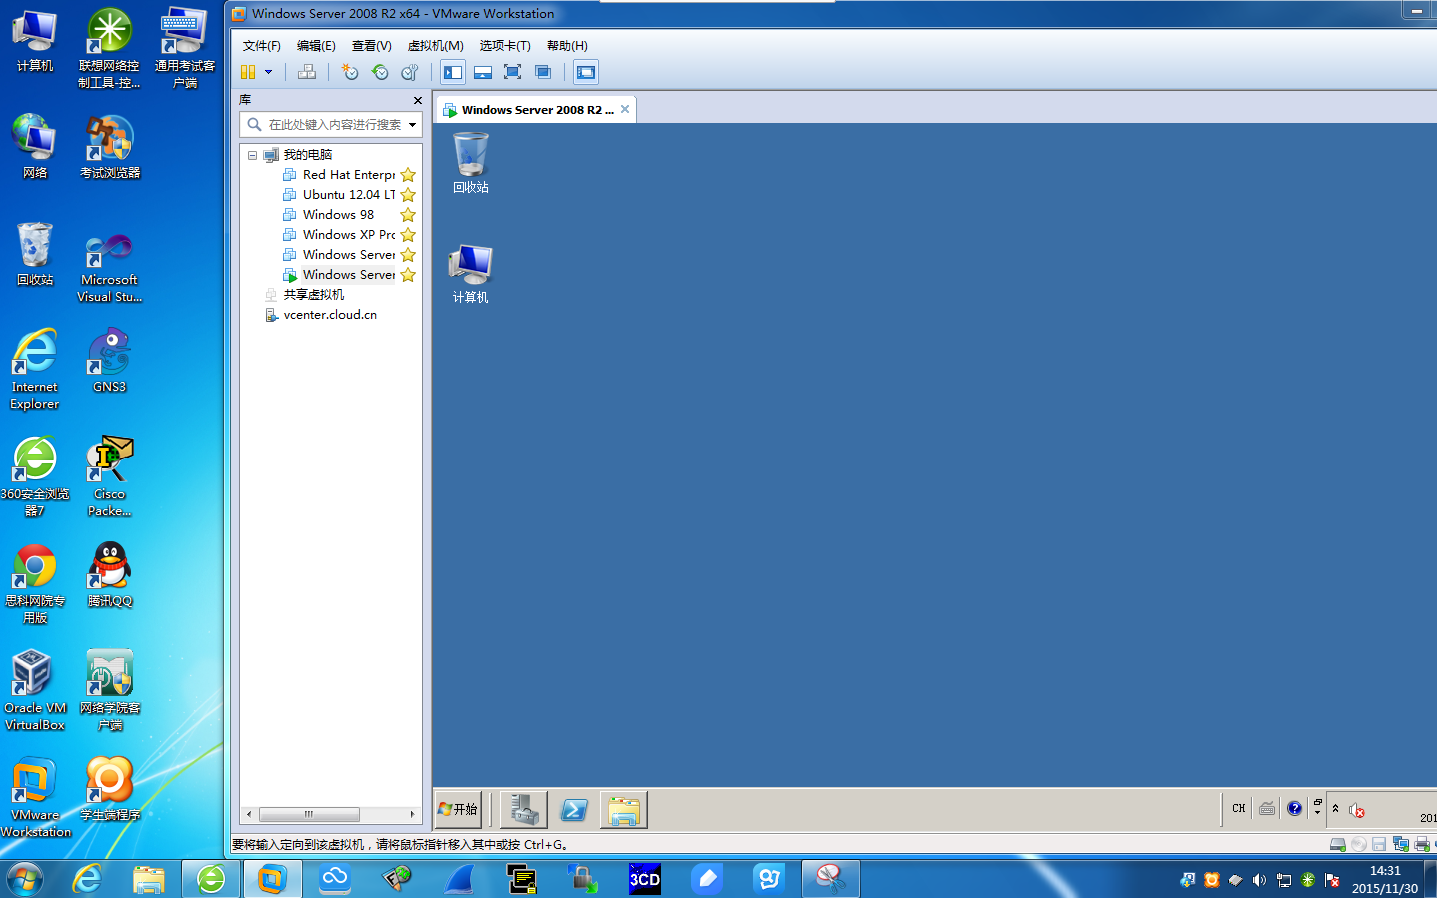Revert to snapshot using green arrow clock icon
Screen dimensions: 1437x898
point(380,72)
